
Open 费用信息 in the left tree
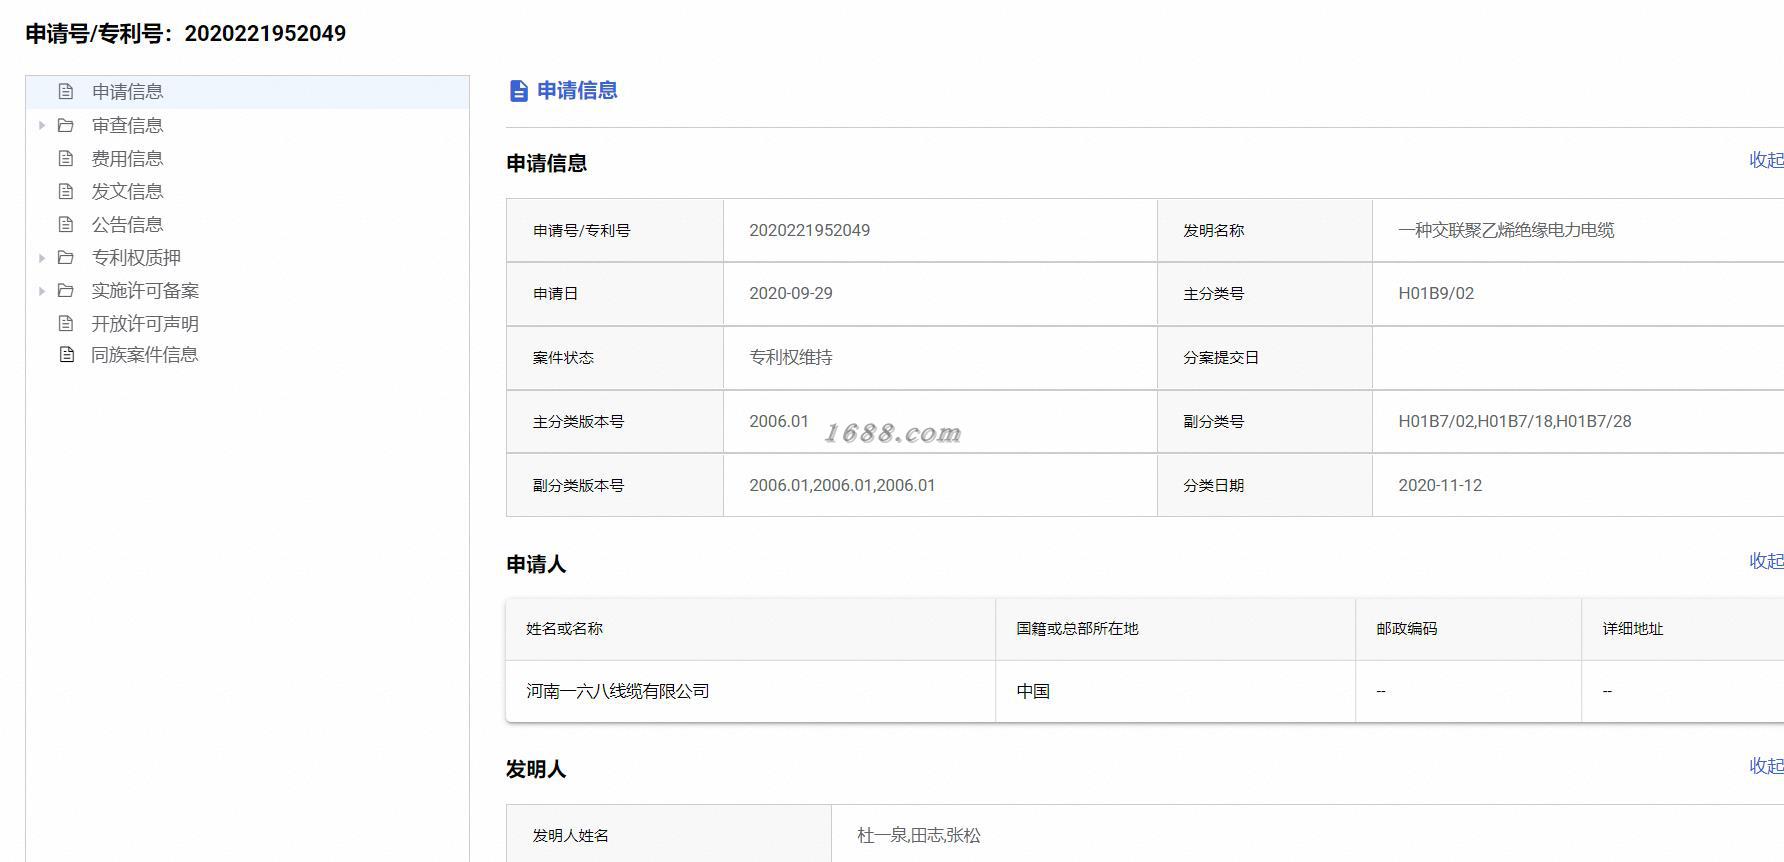coord(127,158)
